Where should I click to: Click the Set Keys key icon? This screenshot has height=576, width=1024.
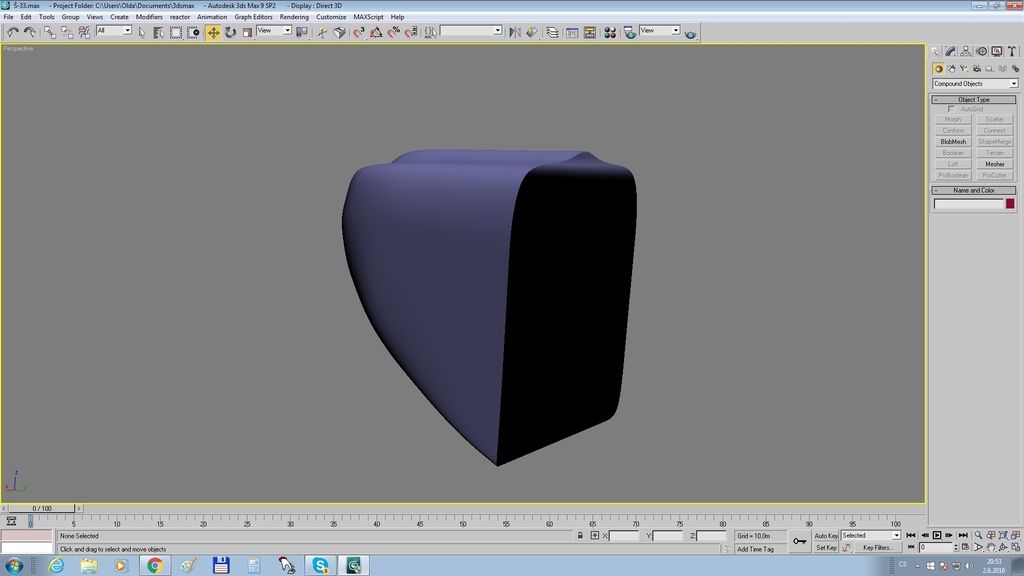click(799, 541)
